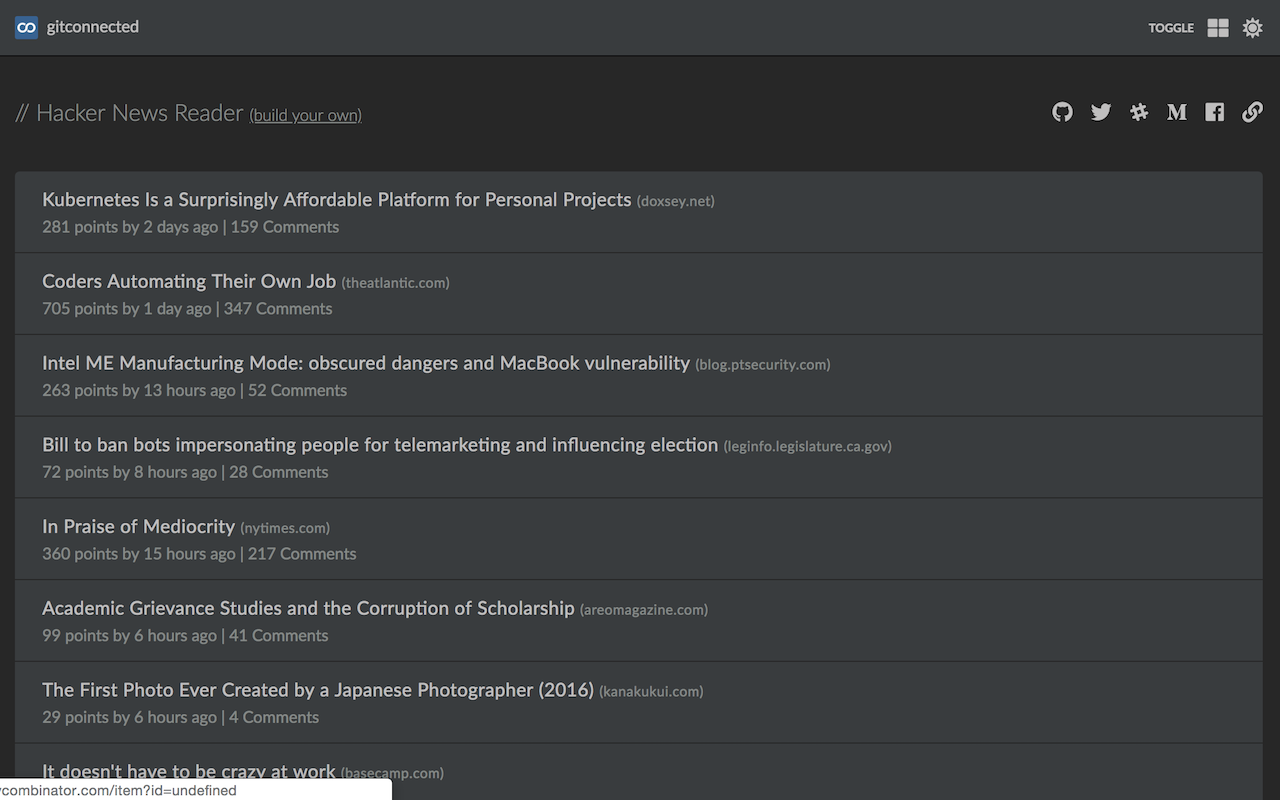Click the gitconnected brand name

point(93,27)
